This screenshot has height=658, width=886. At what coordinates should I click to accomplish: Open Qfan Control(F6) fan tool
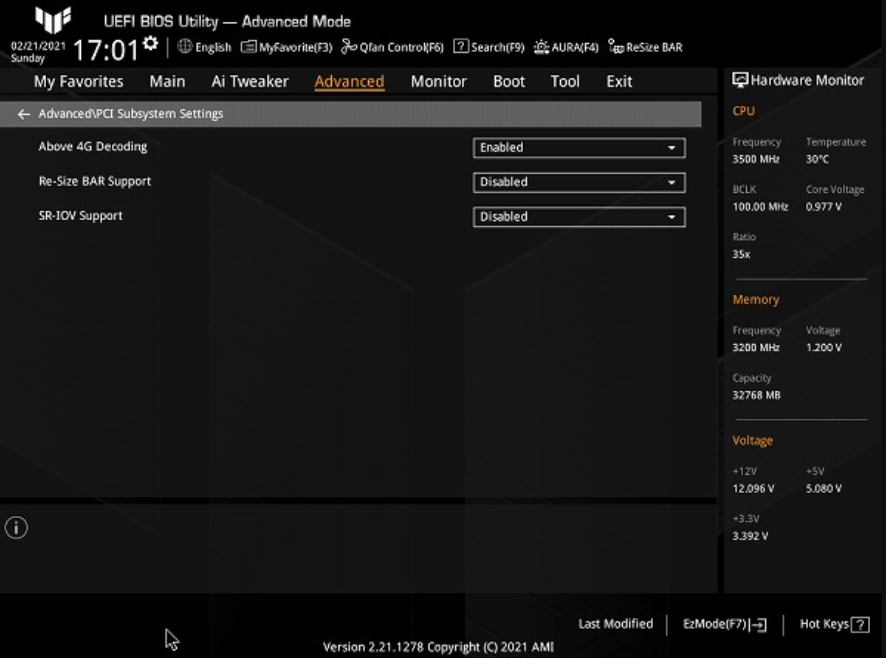coord(392,47)
